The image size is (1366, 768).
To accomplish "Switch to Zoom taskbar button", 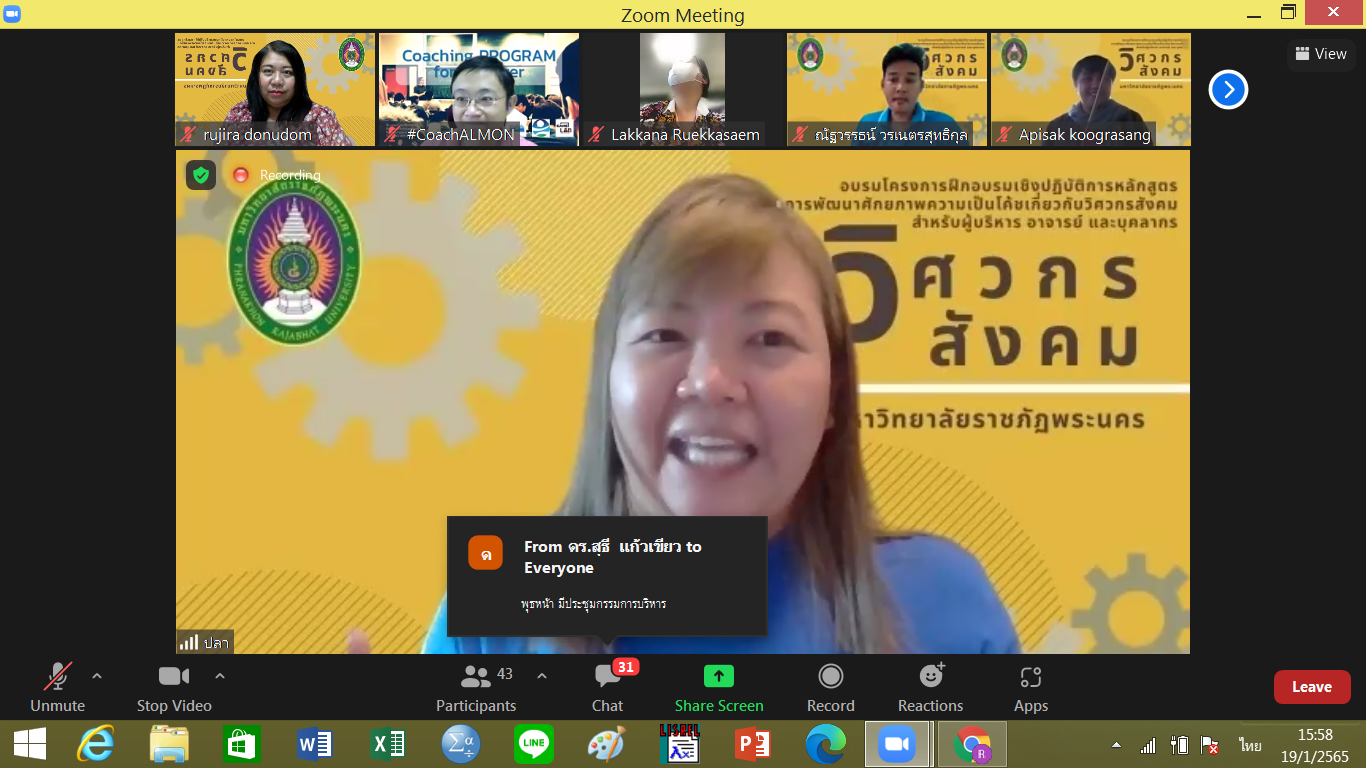I will [x=897, y=745].
